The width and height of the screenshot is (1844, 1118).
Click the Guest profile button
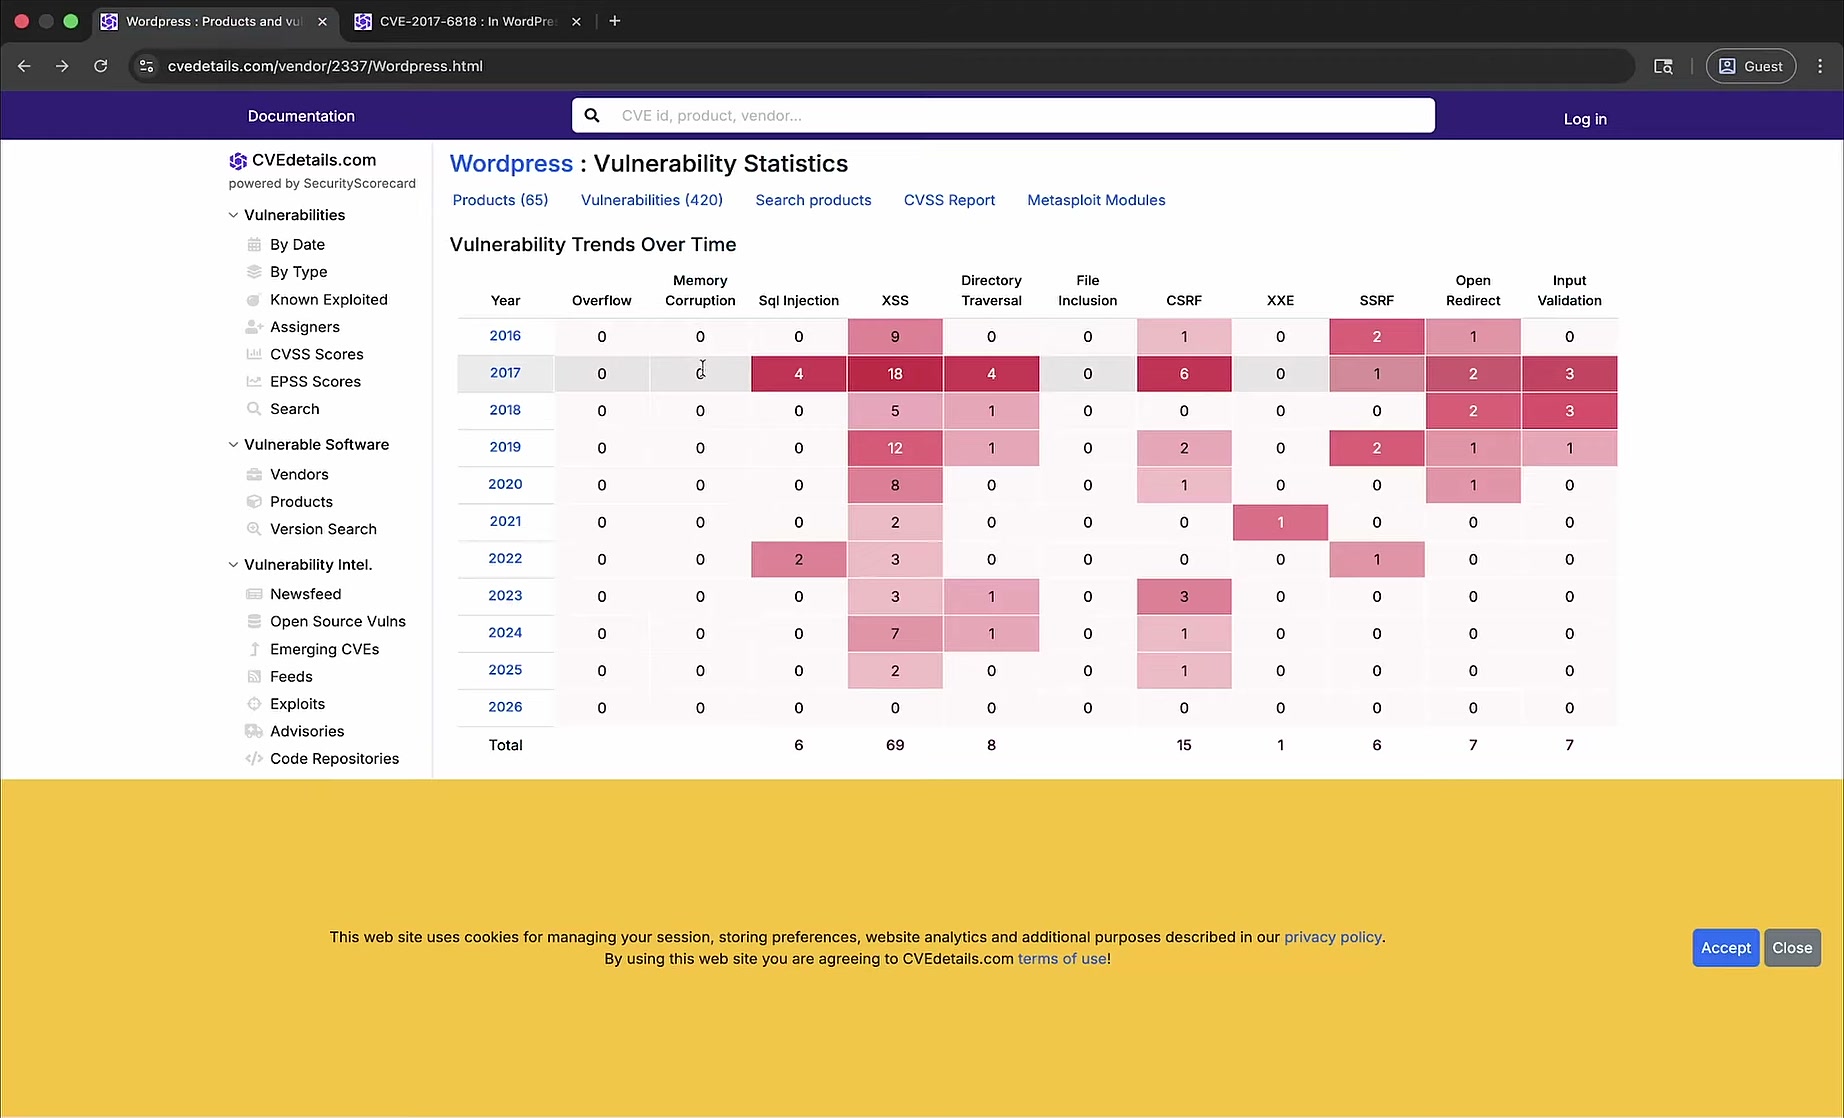tap(1750, 66)
